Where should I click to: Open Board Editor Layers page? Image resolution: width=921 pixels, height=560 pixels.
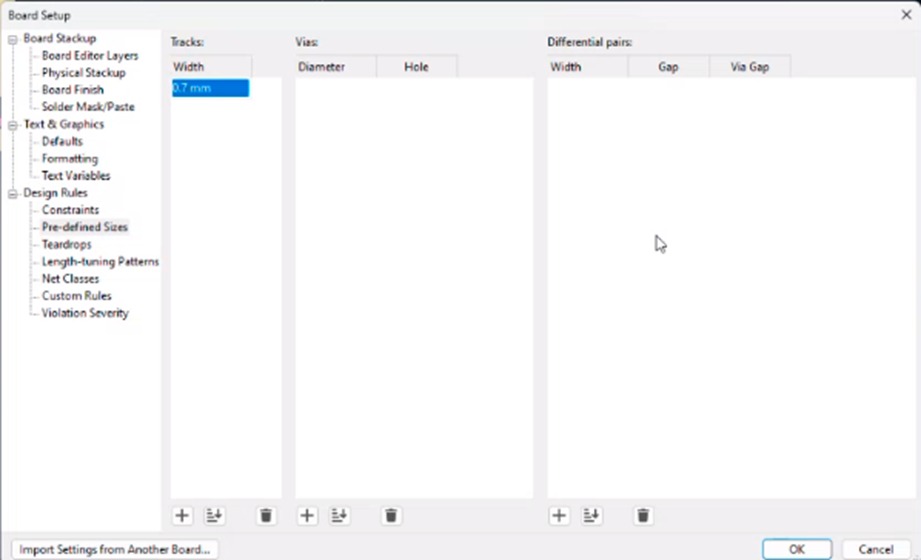pyautogui.click(x=90, y=56)
